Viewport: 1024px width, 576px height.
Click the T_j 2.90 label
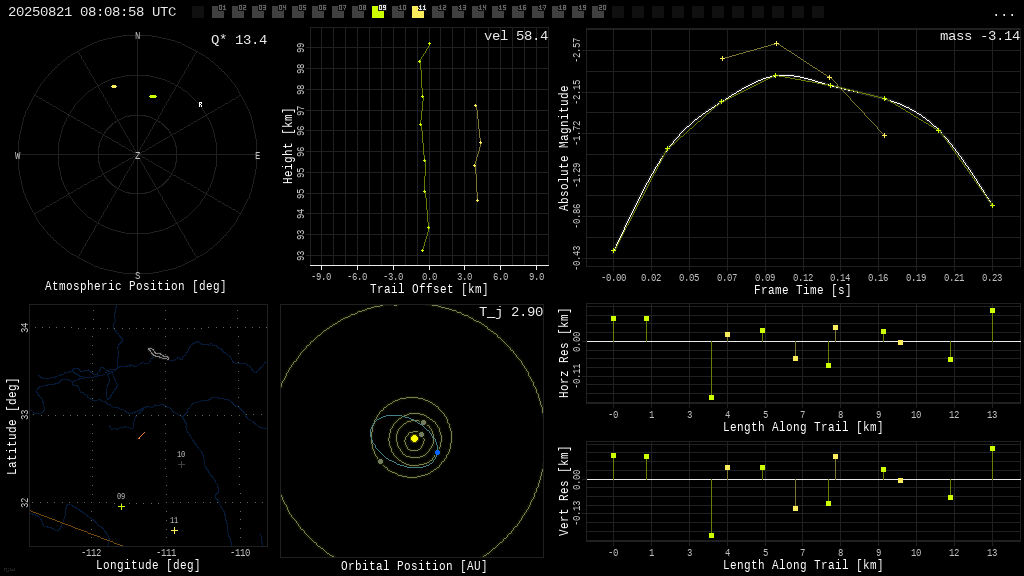(511, 312)
